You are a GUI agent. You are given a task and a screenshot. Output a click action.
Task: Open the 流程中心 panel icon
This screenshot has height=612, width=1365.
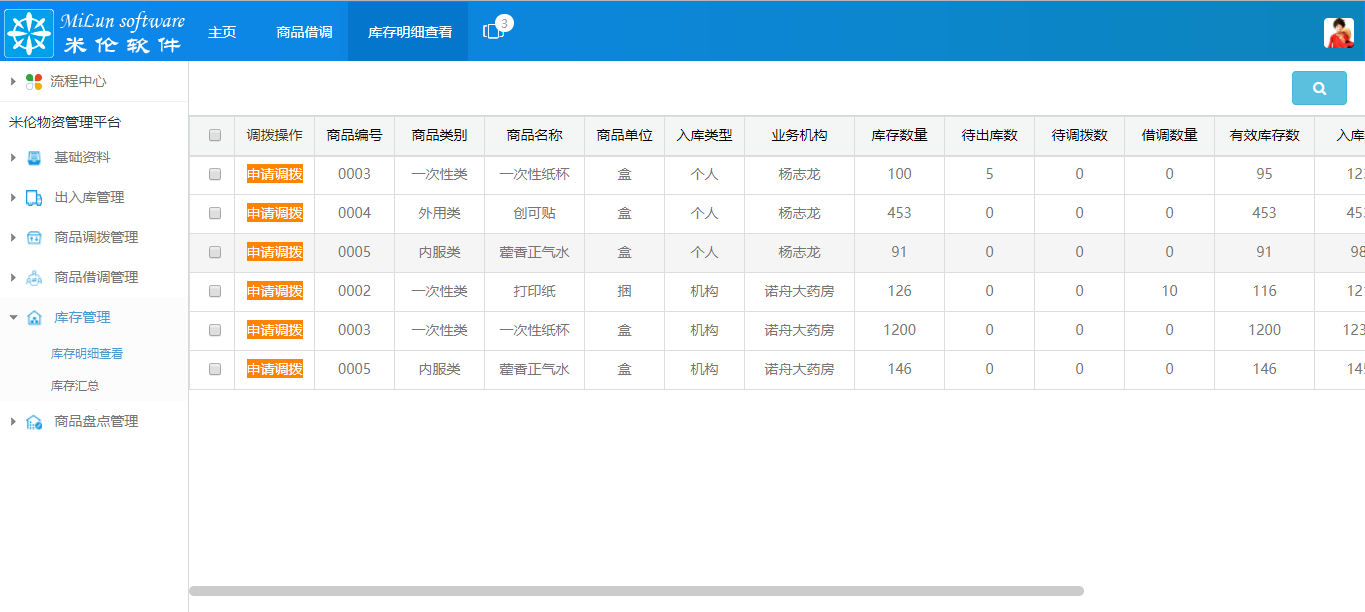point(33,82)
